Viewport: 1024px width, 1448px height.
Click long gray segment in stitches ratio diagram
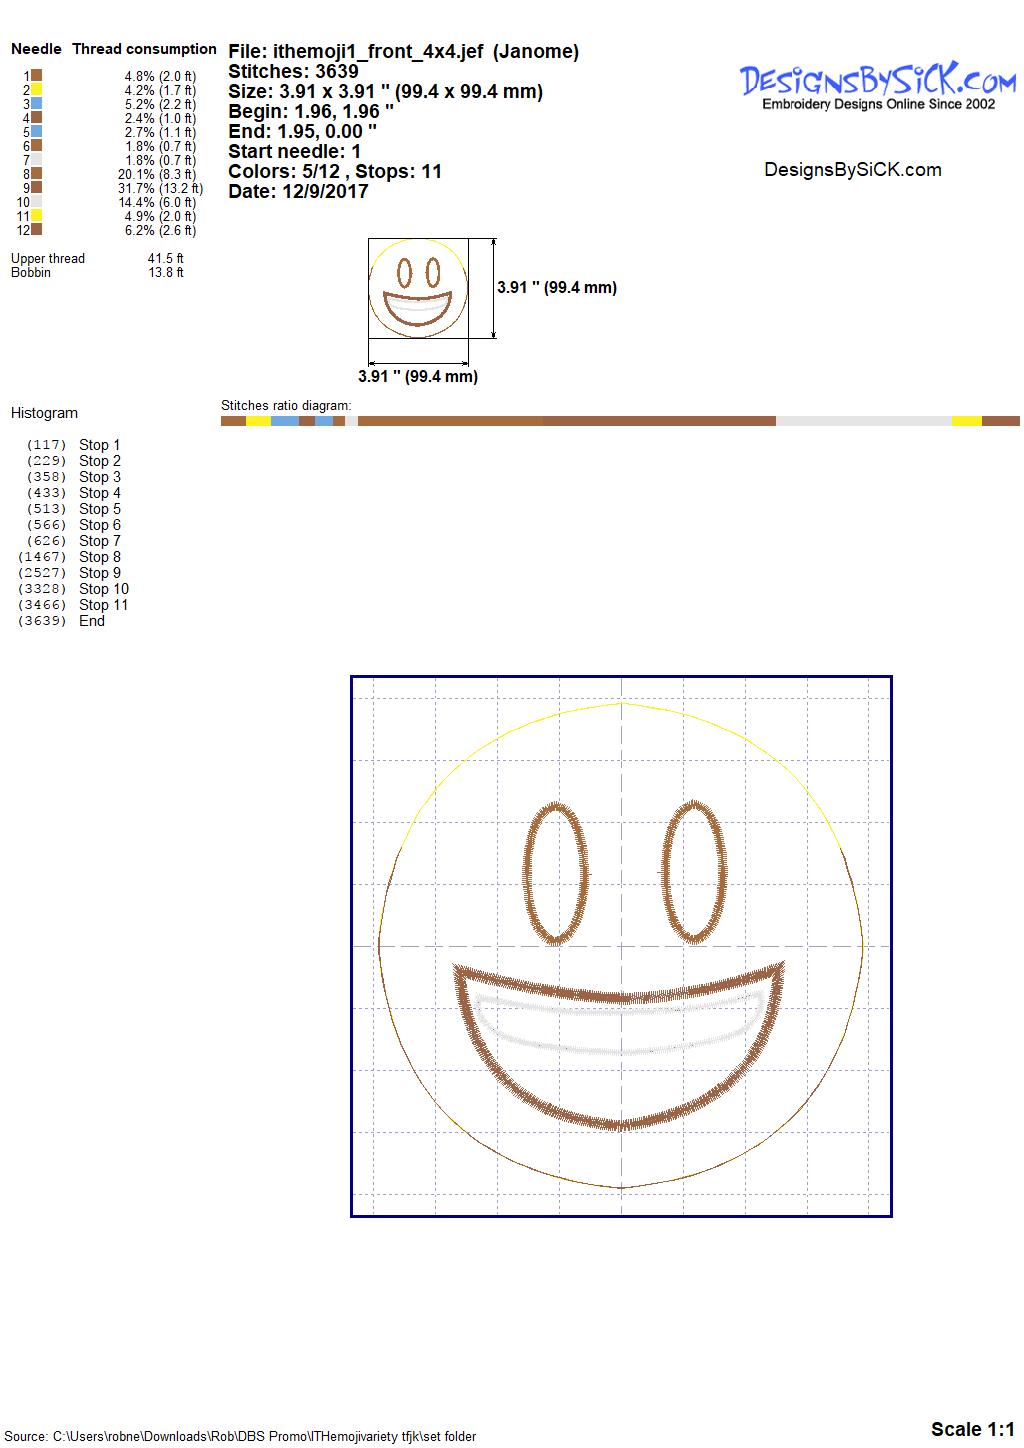coord(863,421)
